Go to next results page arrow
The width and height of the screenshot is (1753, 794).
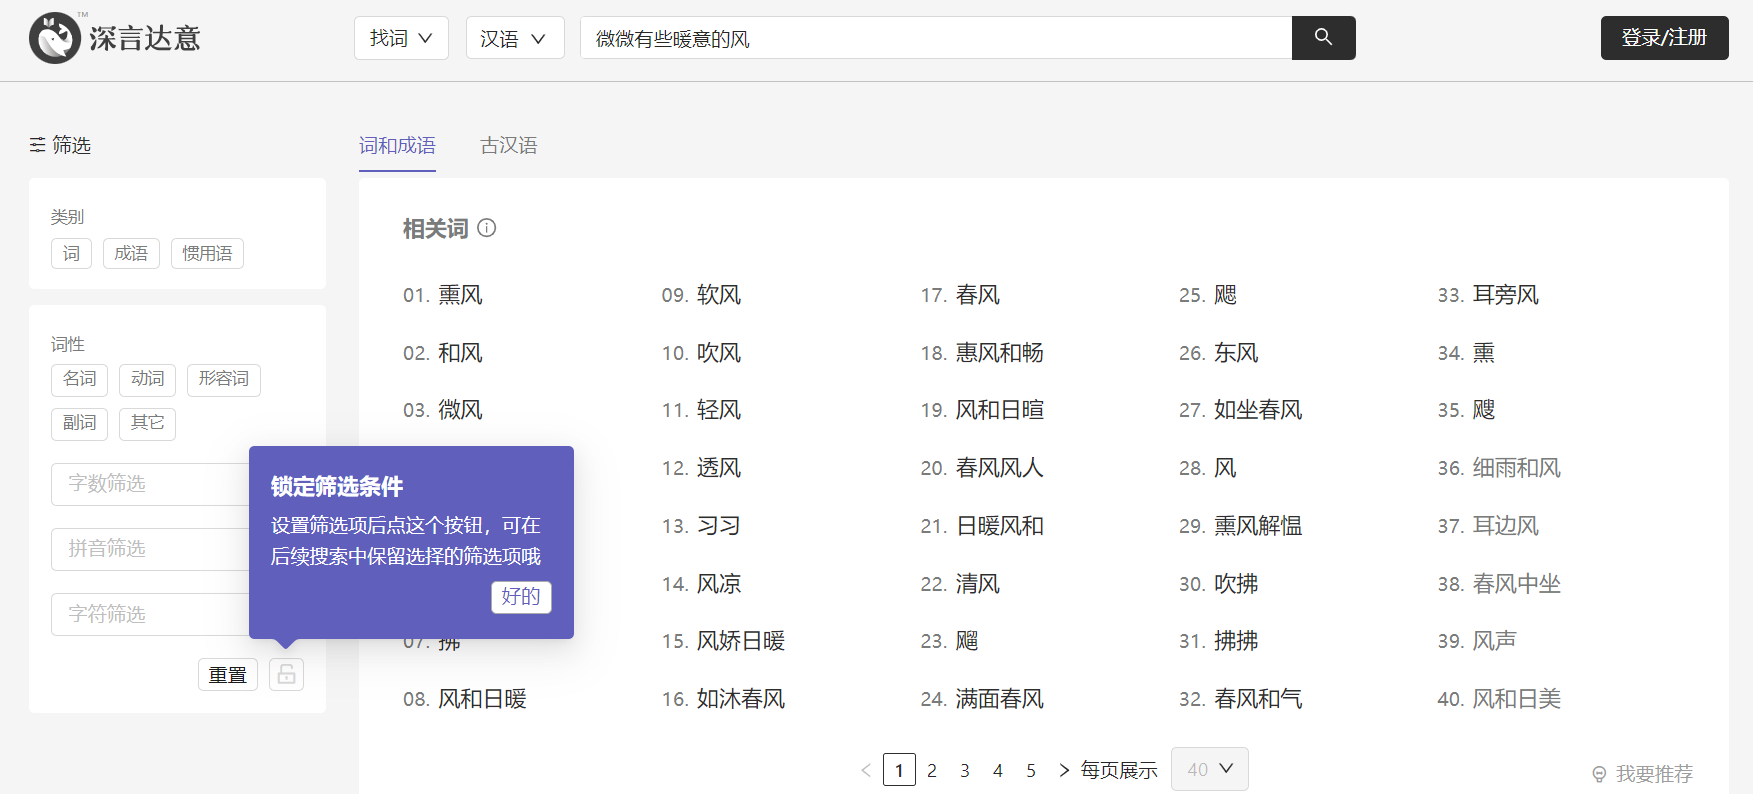pos(1064,770)
